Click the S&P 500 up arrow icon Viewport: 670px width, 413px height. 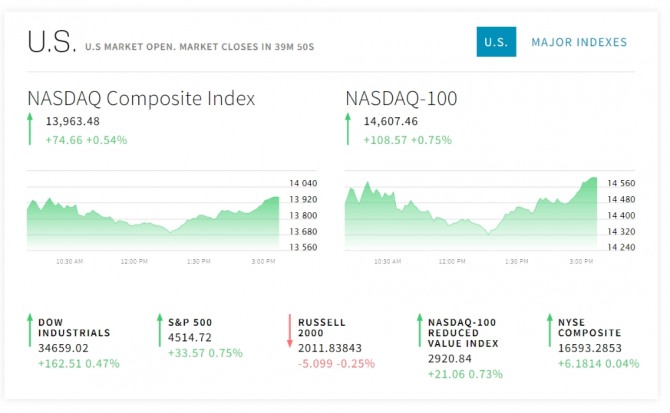[x=160, y=330]
